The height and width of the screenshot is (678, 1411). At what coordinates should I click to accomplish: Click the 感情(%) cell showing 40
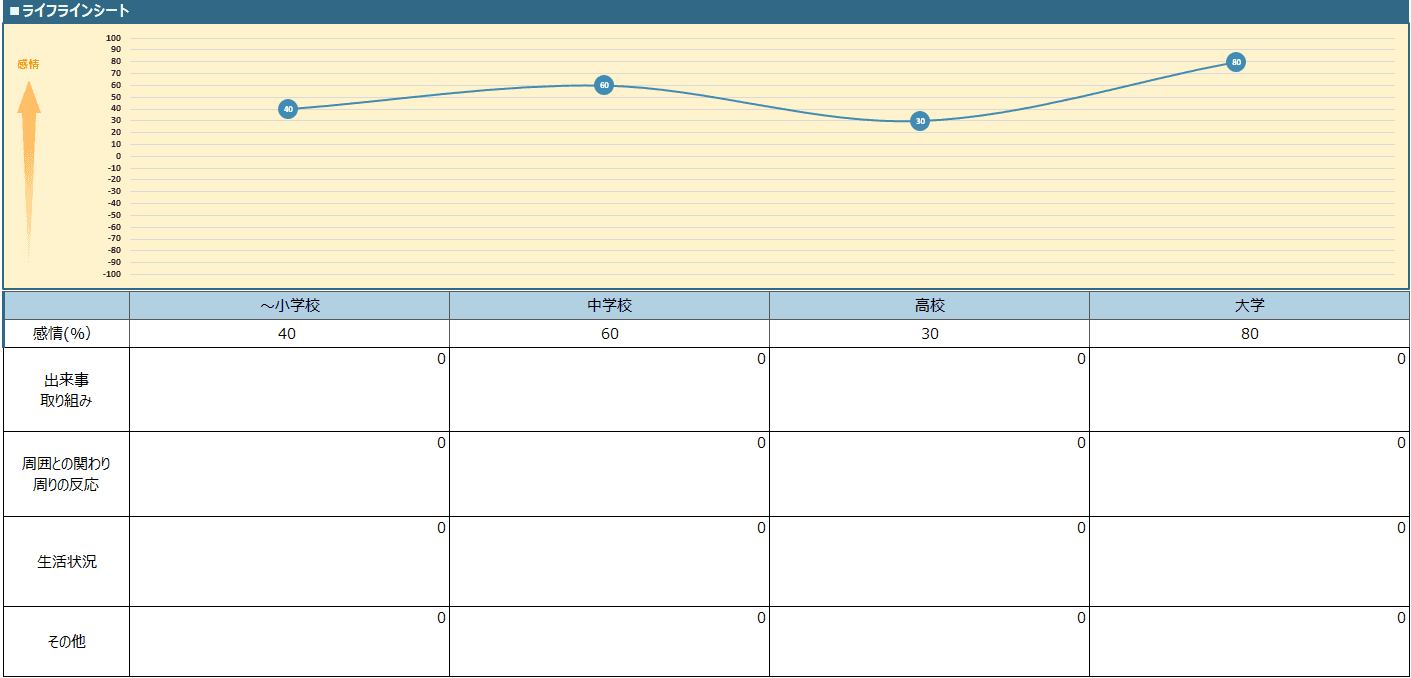coord(289,334)
